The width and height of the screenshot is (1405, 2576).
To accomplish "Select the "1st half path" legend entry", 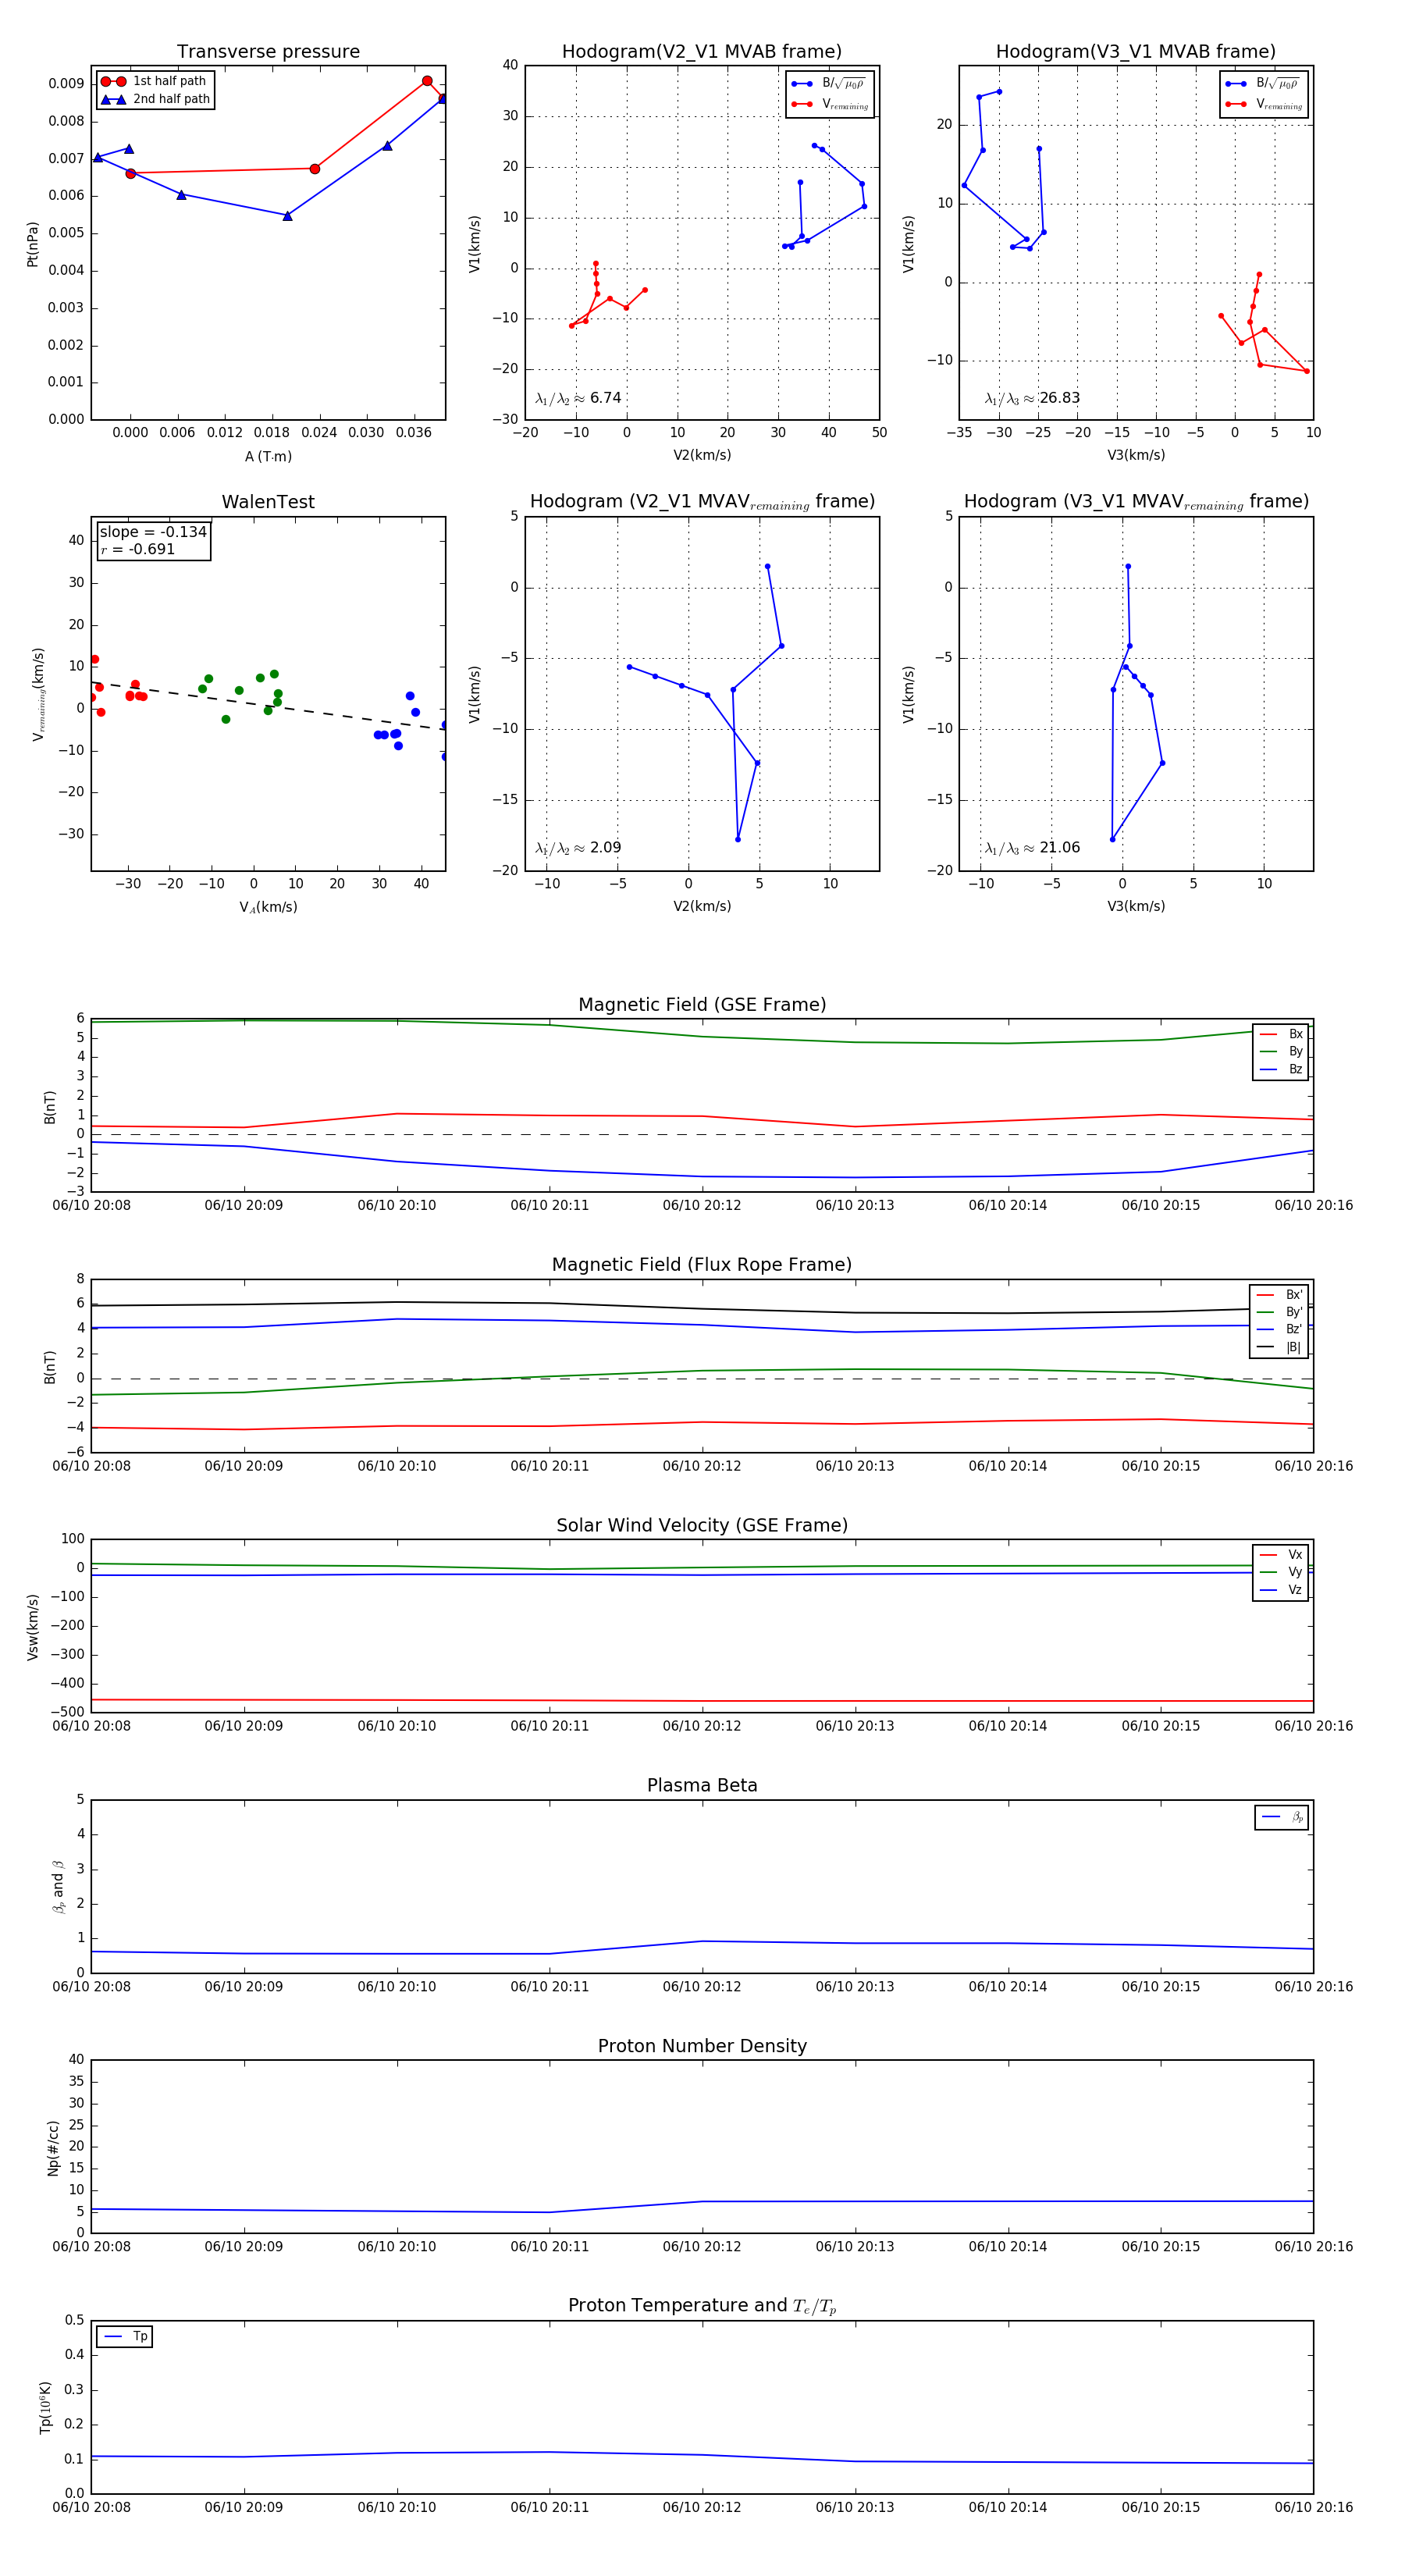I will click(x=154, y=81).
